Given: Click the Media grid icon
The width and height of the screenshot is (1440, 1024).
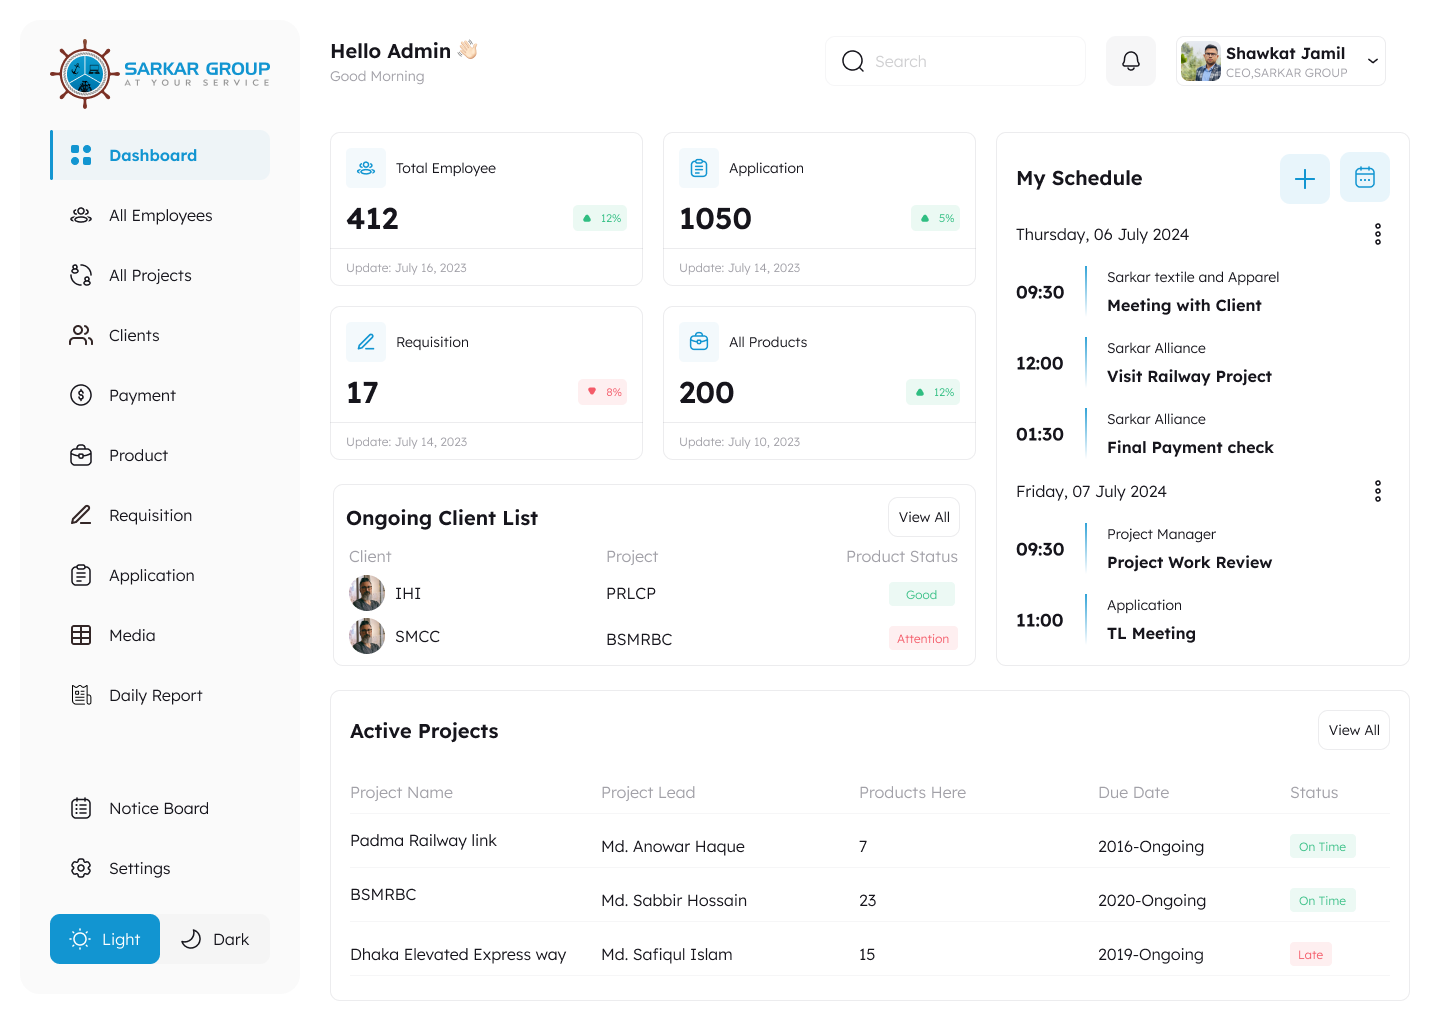Looking at the screenshot, I should point(81,635).
